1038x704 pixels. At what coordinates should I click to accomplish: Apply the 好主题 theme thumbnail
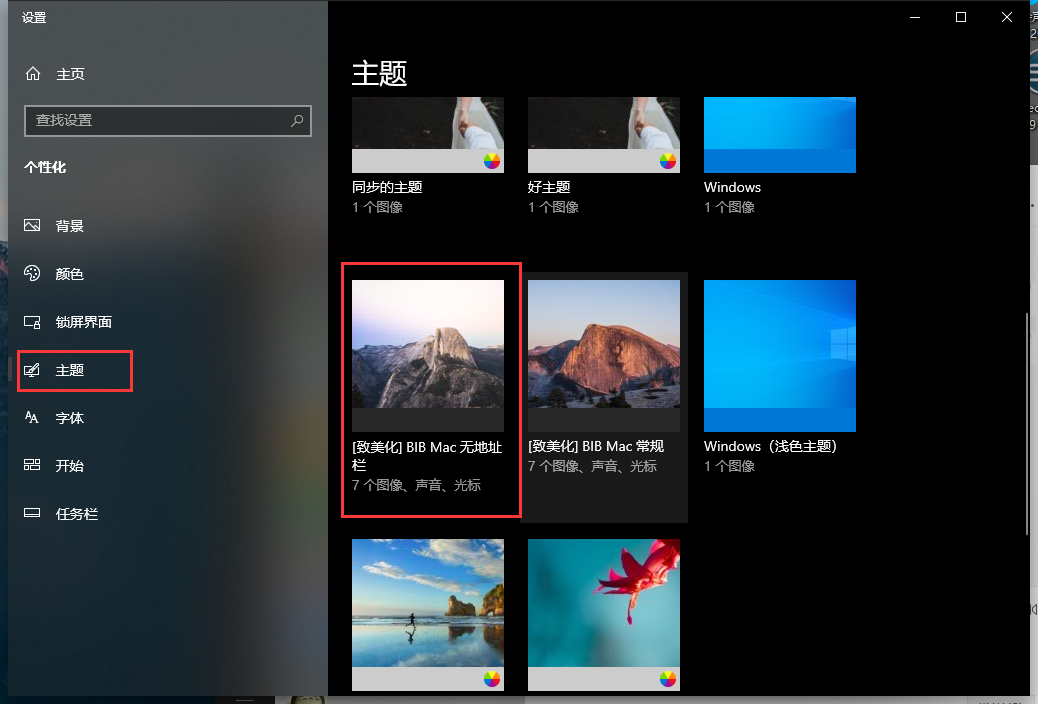[604, 135]
